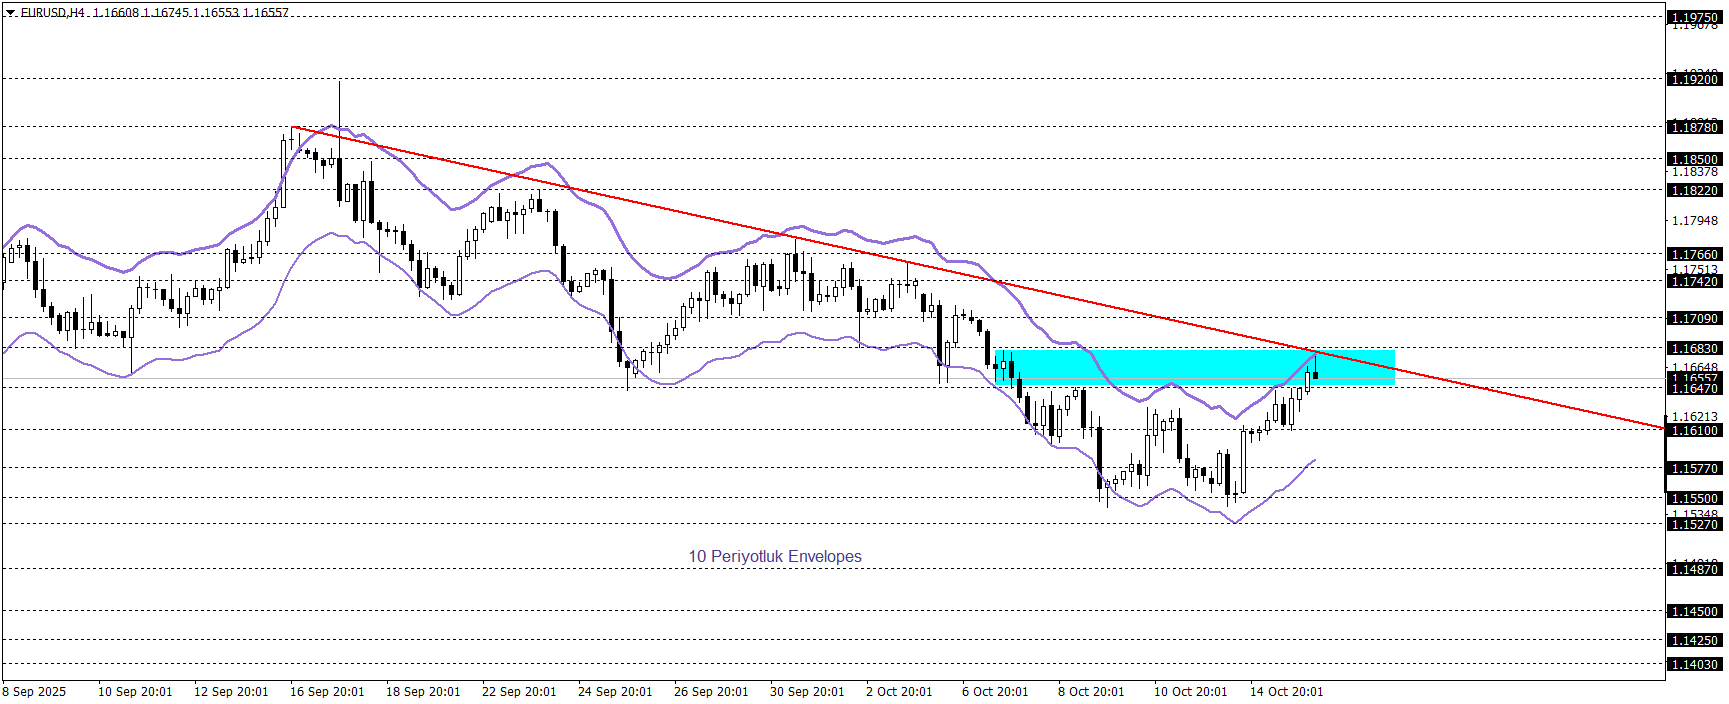Select the 1.18780 horizontal level label

[x=1695, y=127]
